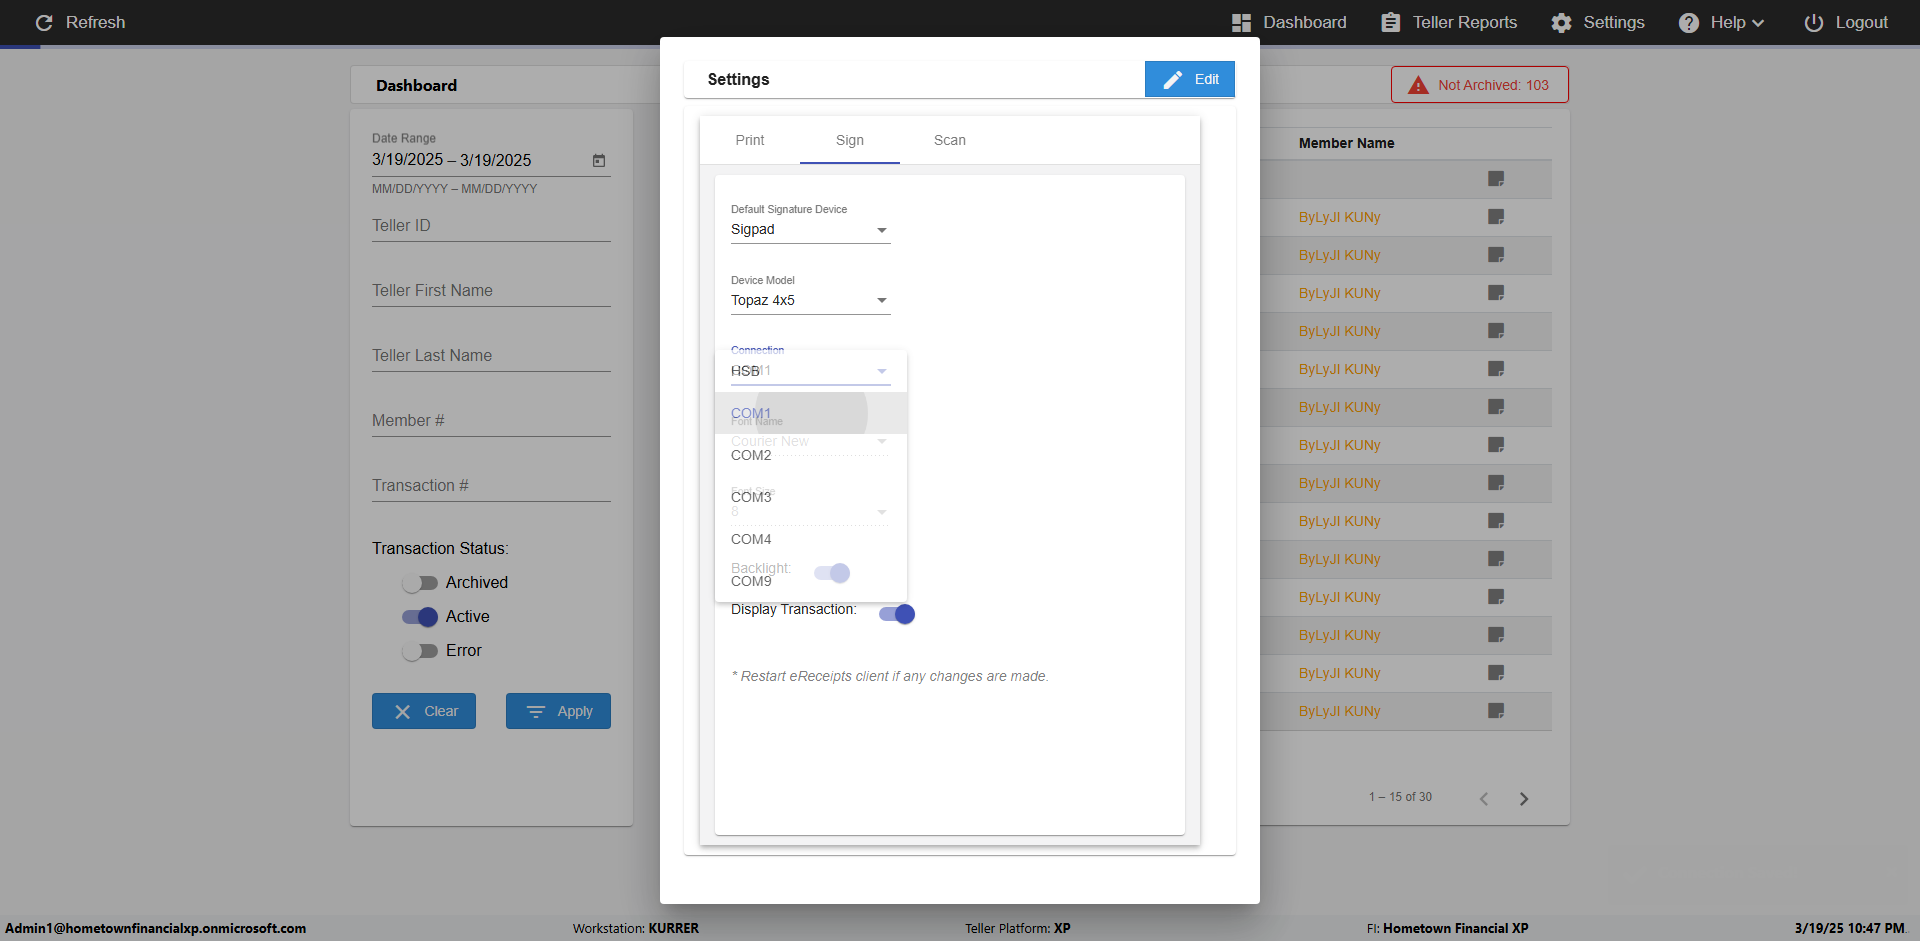The height and width of the screenshot is (941, 1920).
Task: Click the Date Range field value
Action: [451, 160]
